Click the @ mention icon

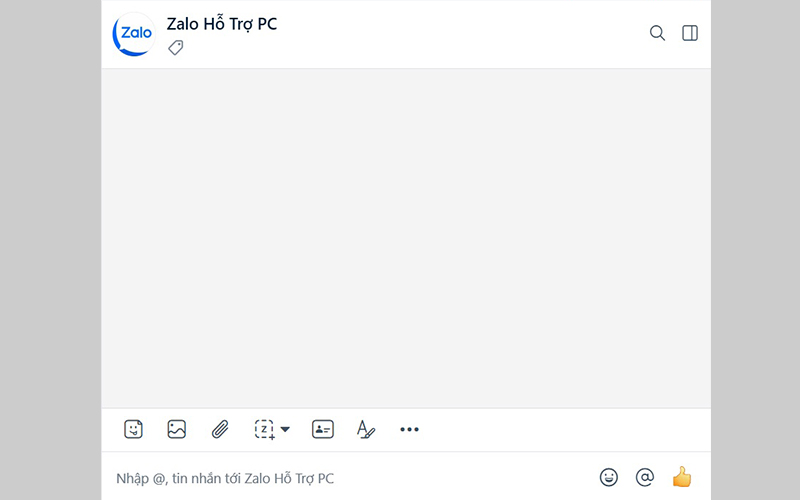645,478
